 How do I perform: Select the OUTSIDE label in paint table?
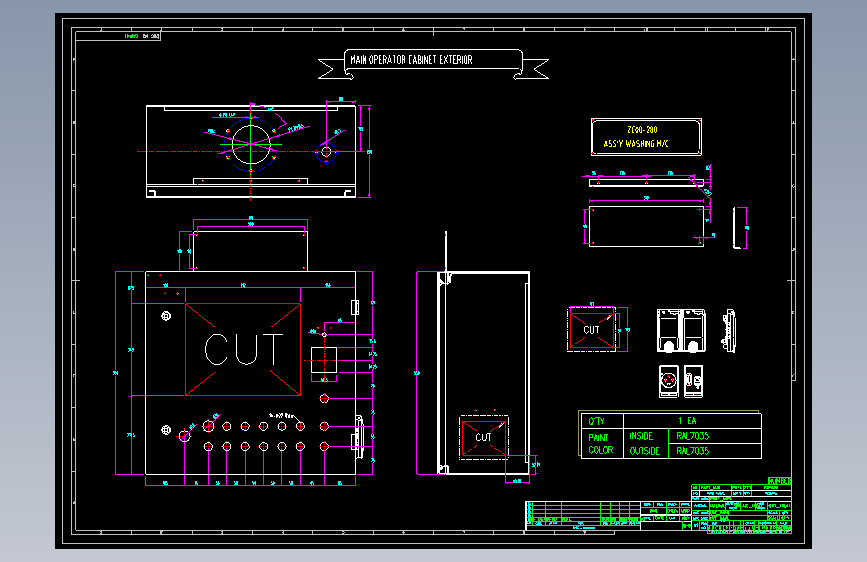pos(645,451)
